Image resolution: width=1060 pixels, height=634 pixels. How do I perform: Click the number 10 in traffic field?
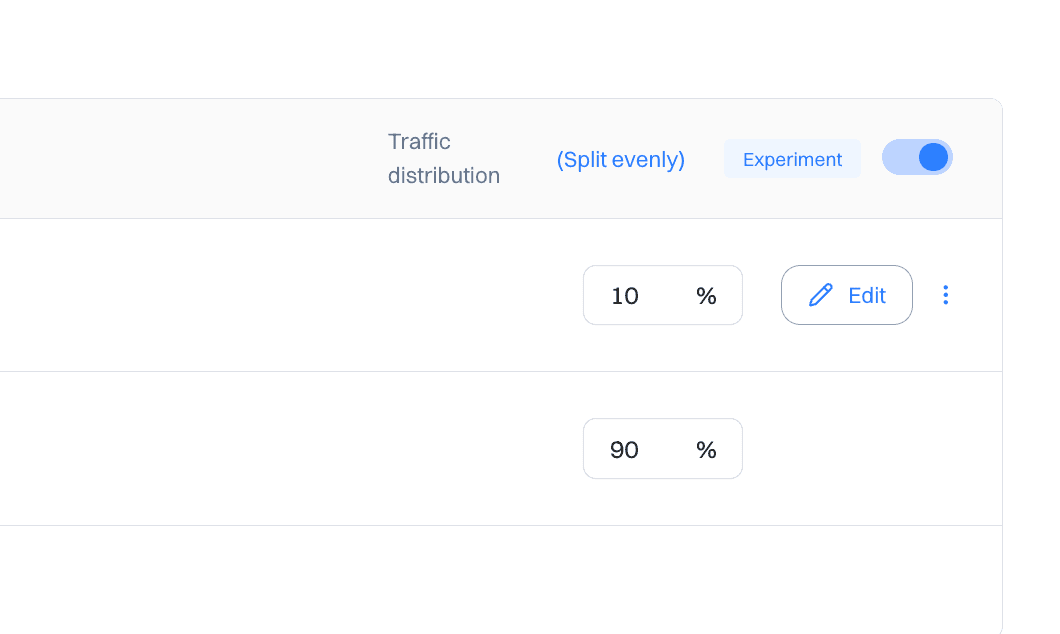[x=625, y=296]
